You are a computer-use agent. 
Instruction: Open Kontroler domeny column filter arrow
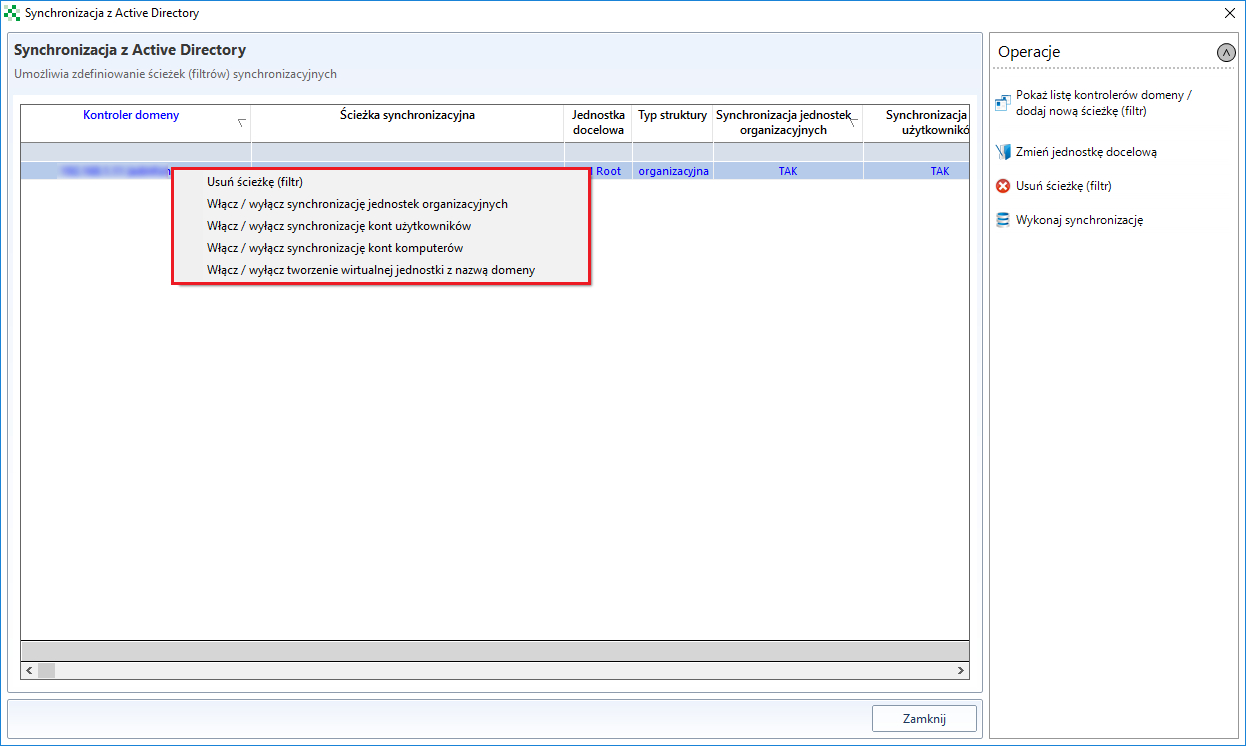click(241, 123)
